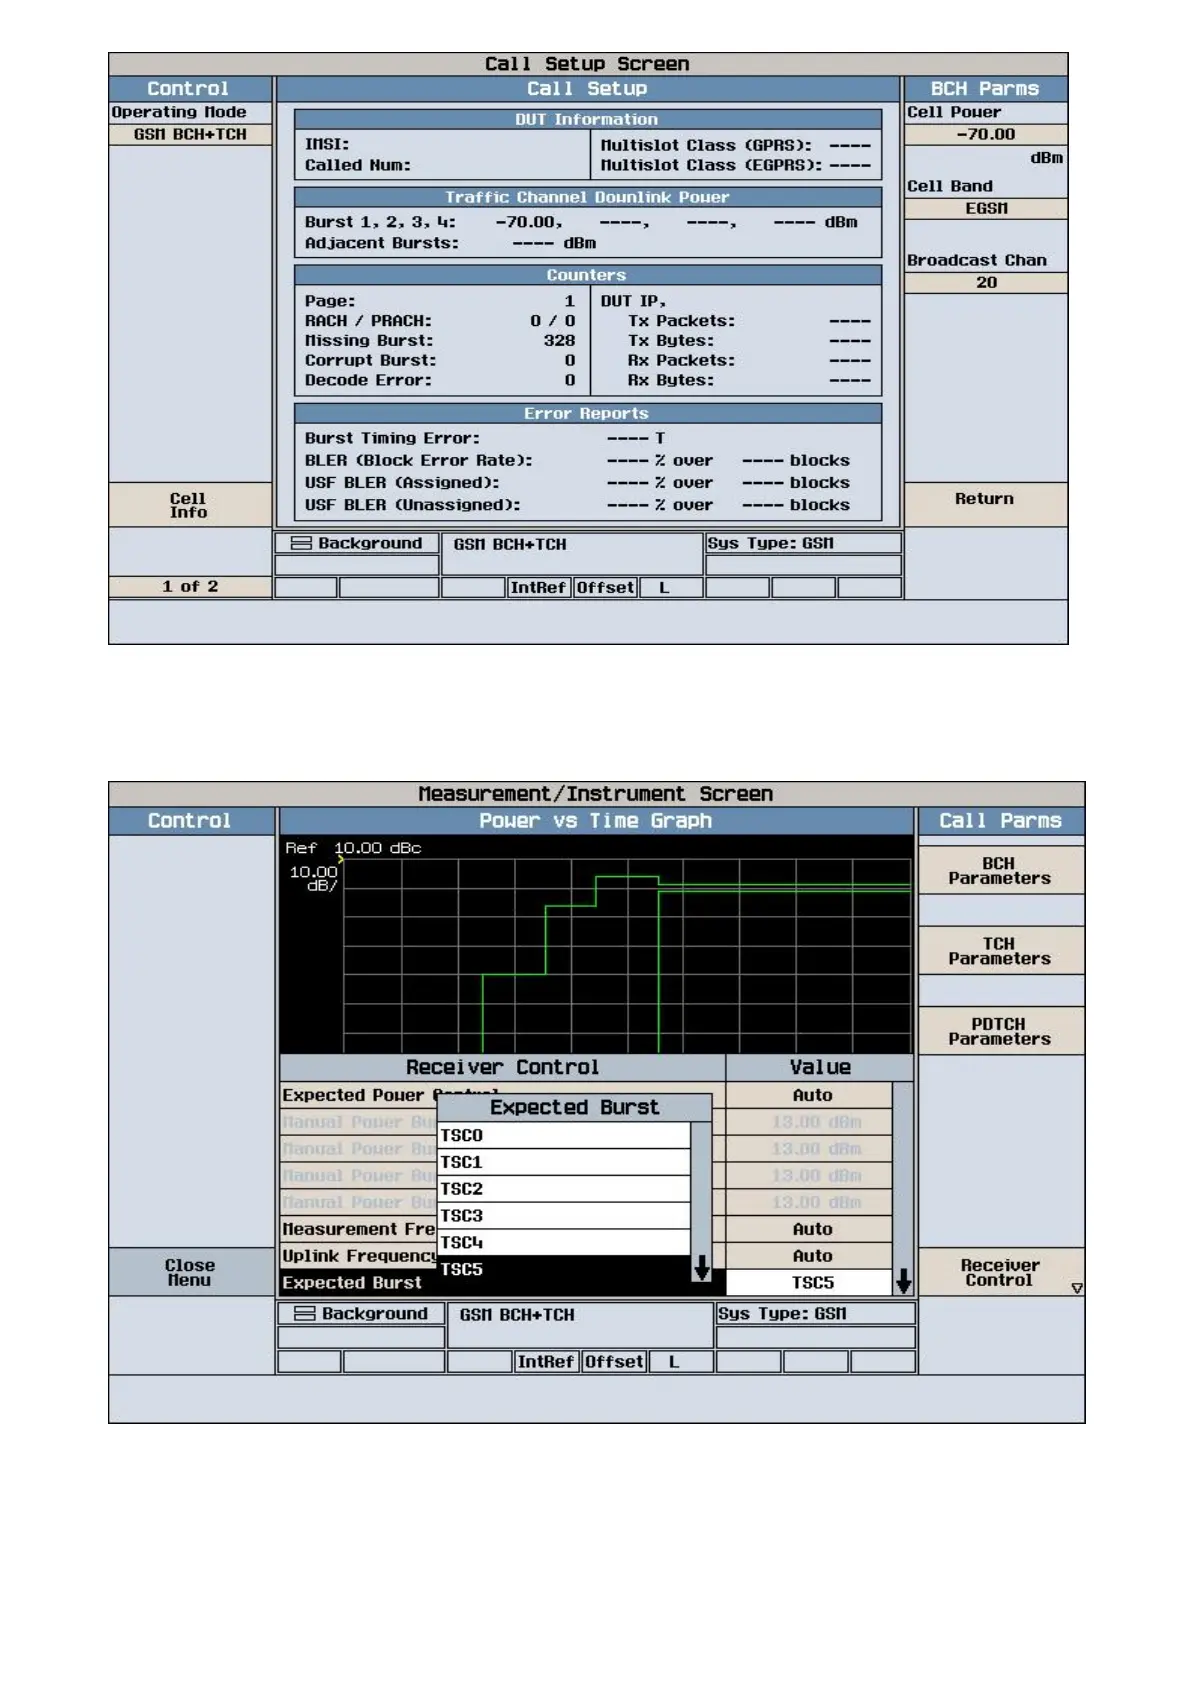
Task: Click Offset indicator in Call Setup screen
Action: (605, 588)
